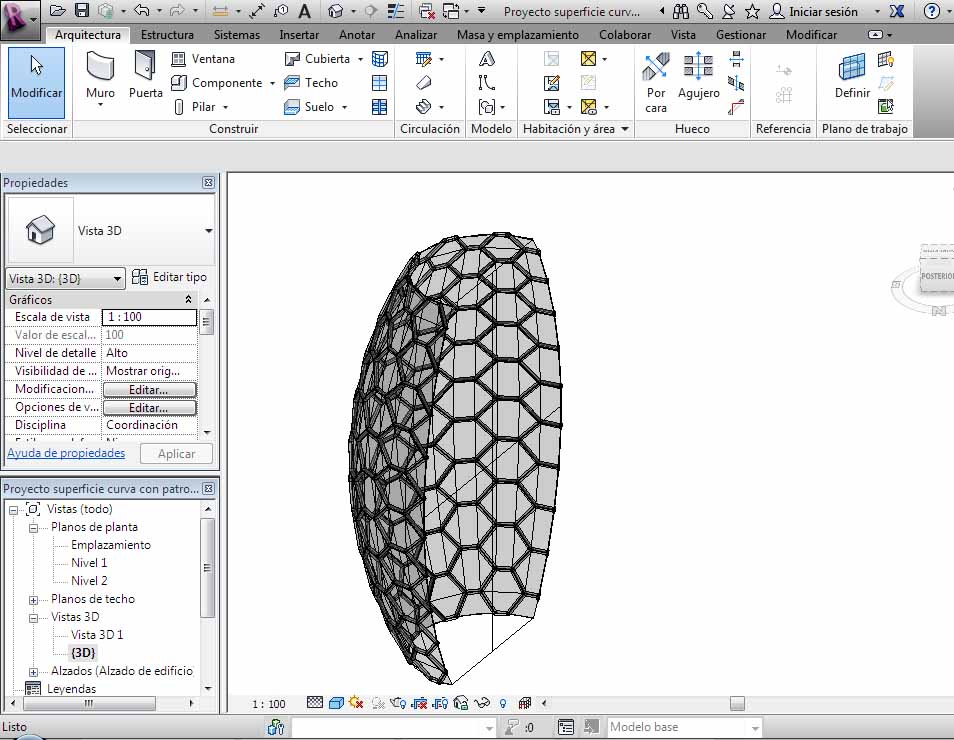Collapse the Vistas 3D tree node
This screenshot has height=740, width=954.
point(33,617)
